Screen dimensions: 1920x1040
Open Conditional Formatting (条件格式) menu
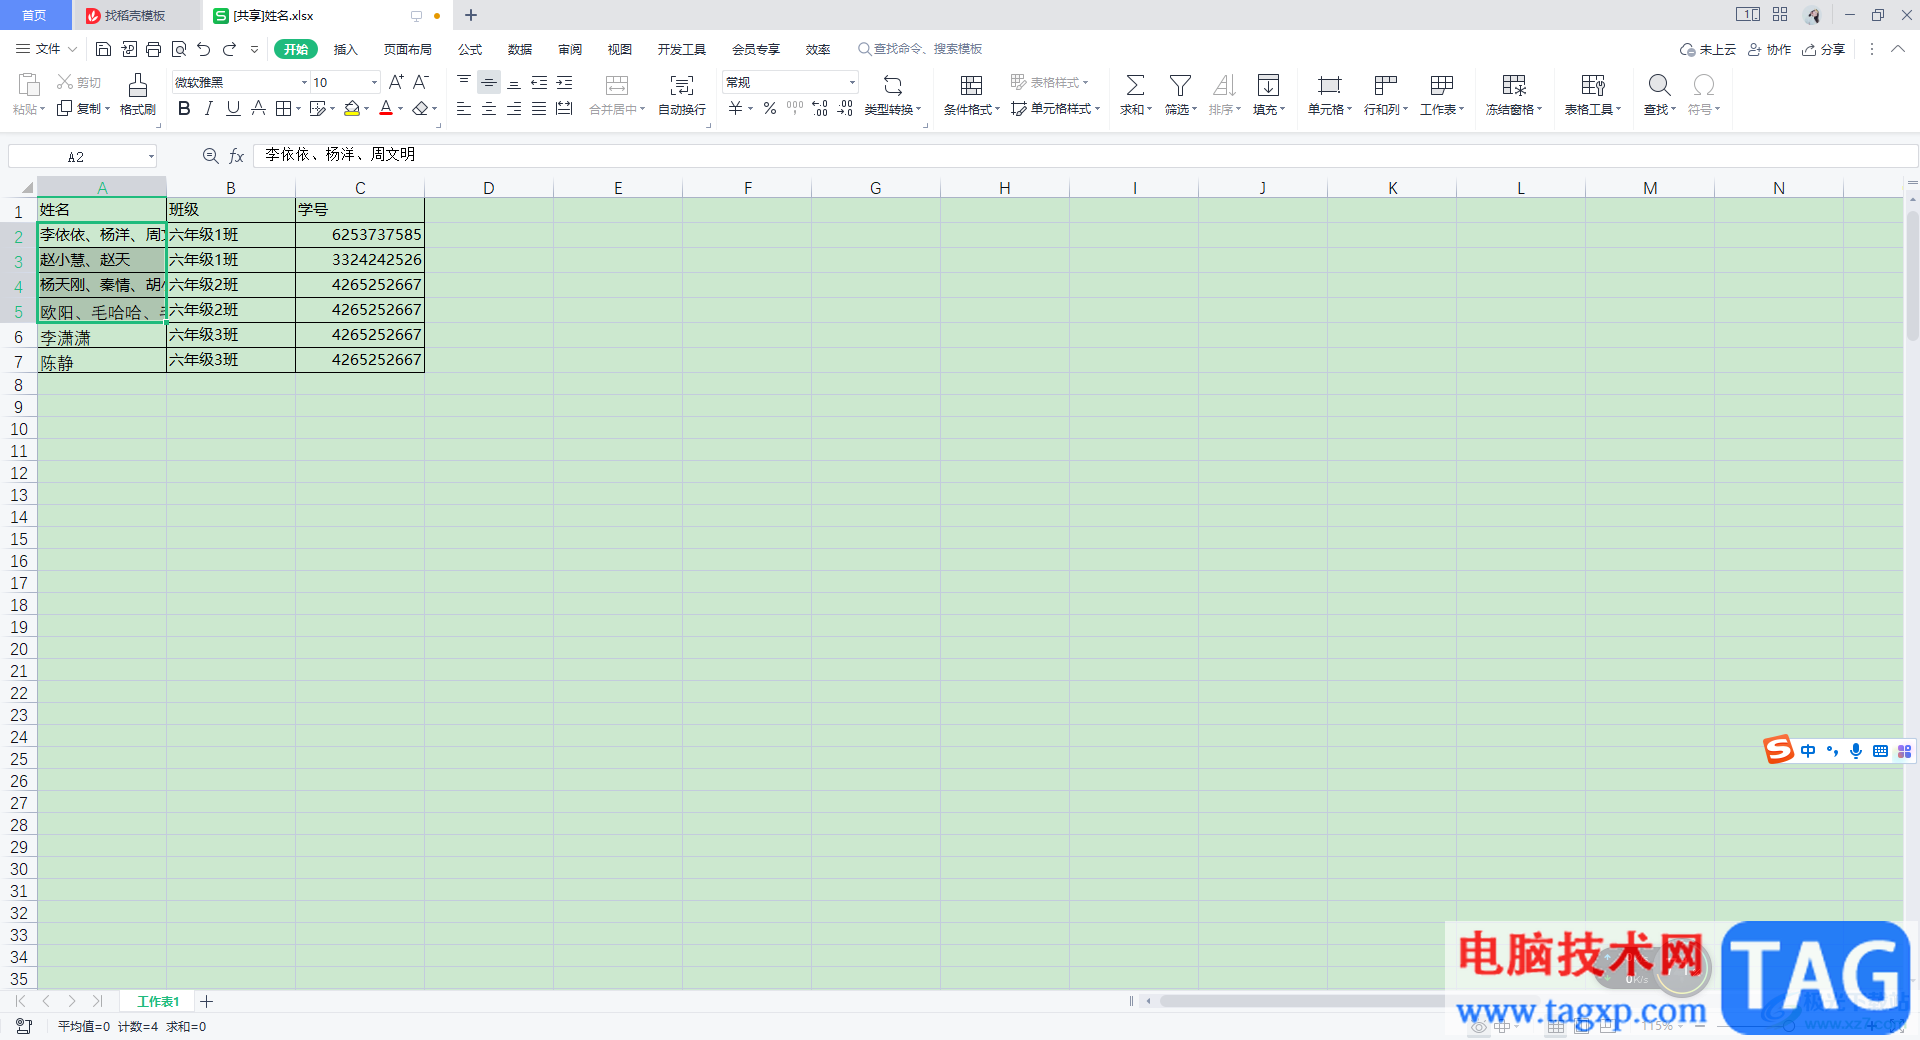(x=971, y=95)
